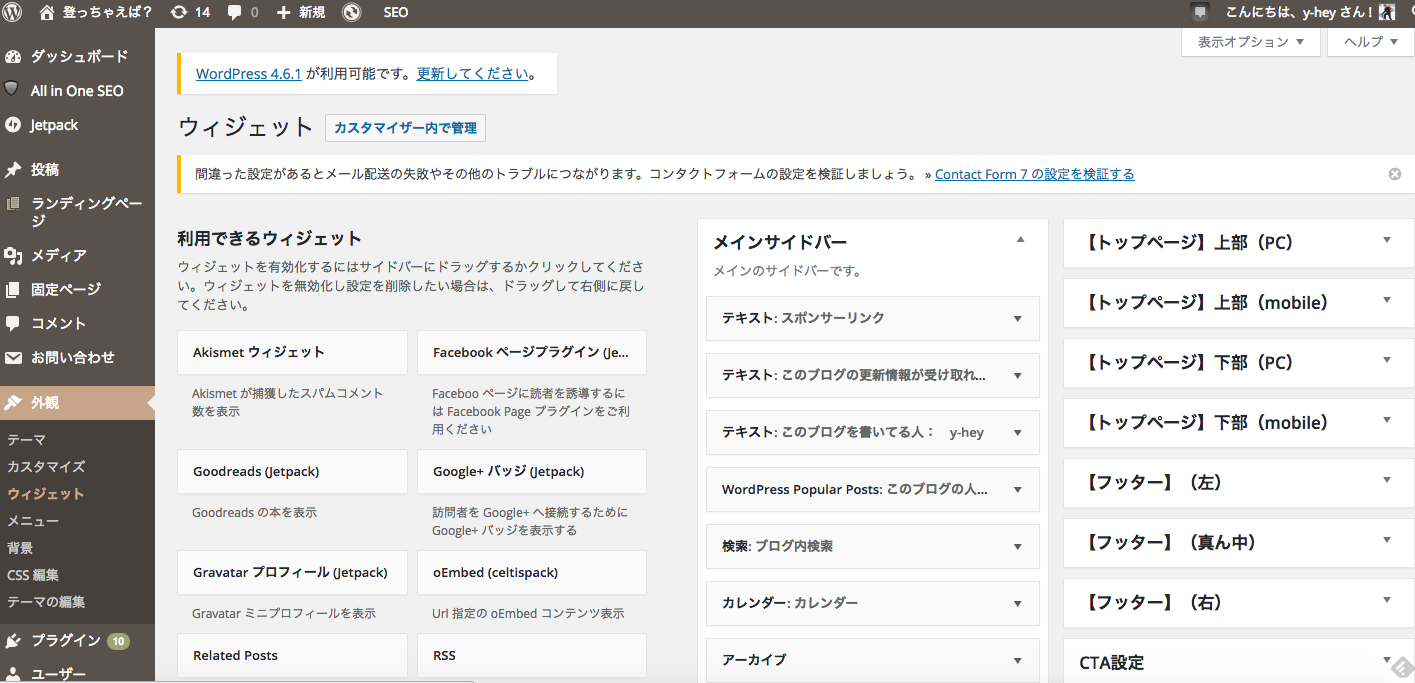Open the notifications icon in the admin bar

[x=1200, y=13]
